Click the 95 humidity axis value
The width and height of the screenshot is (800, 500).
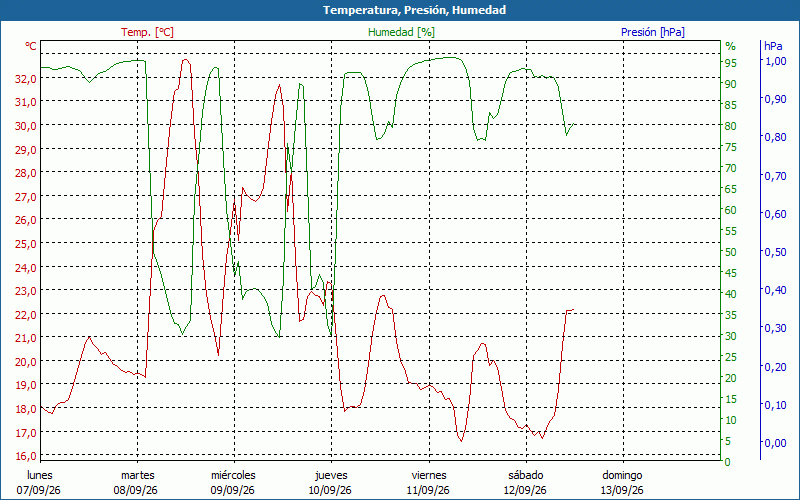[x=731, y=63]
